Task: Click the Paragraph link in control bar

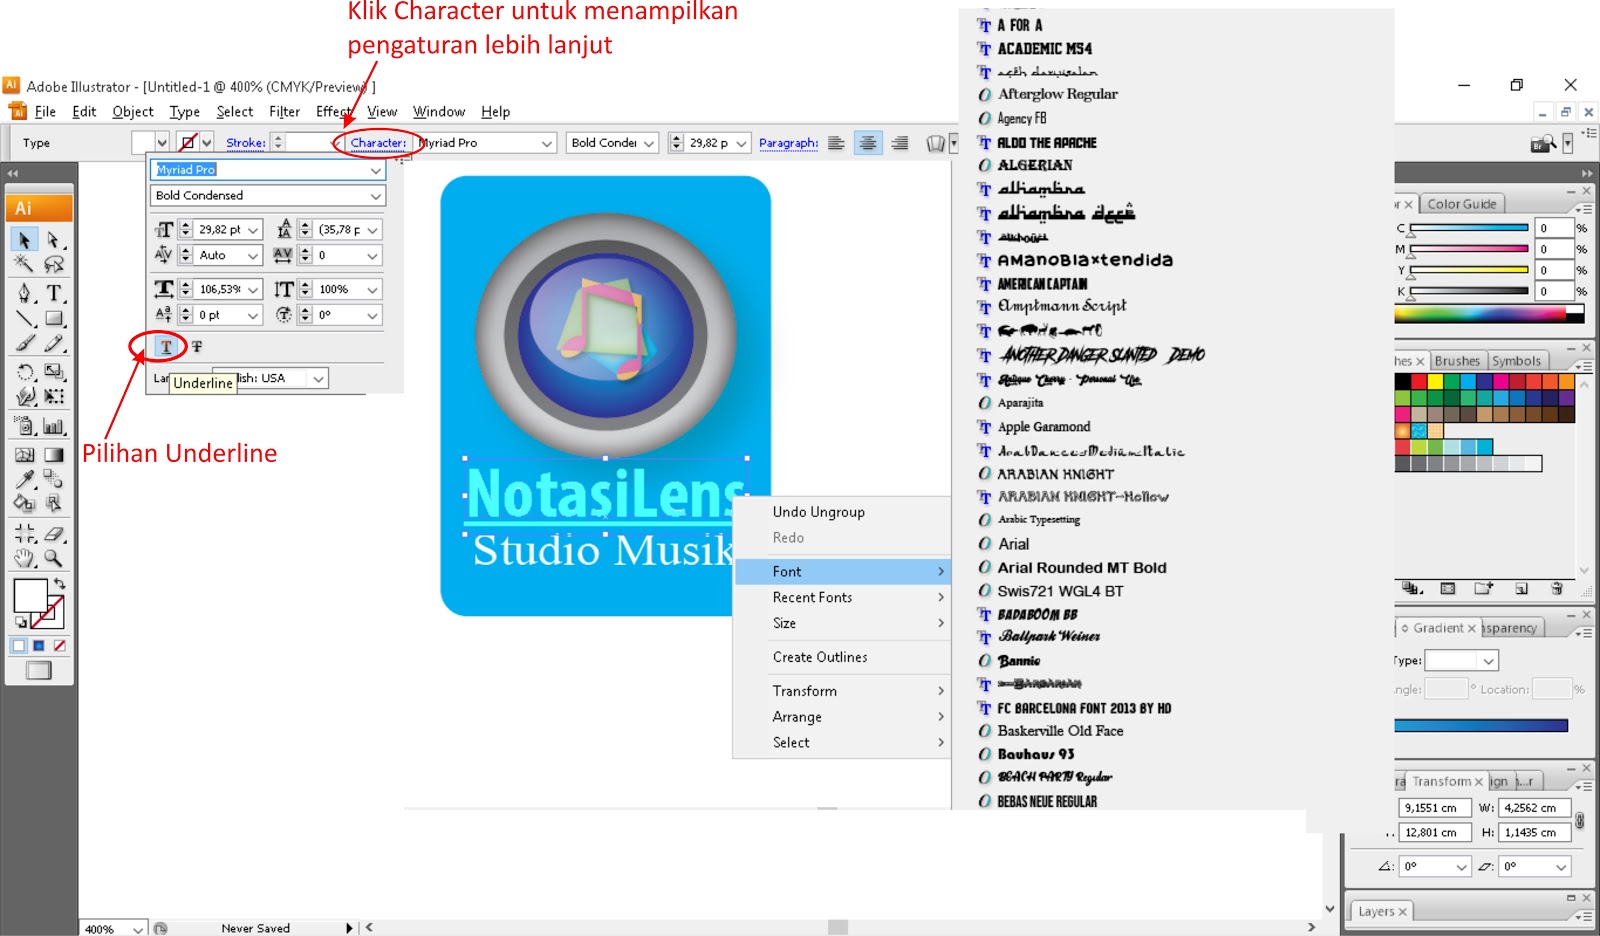Action: (x=788, y=143)
